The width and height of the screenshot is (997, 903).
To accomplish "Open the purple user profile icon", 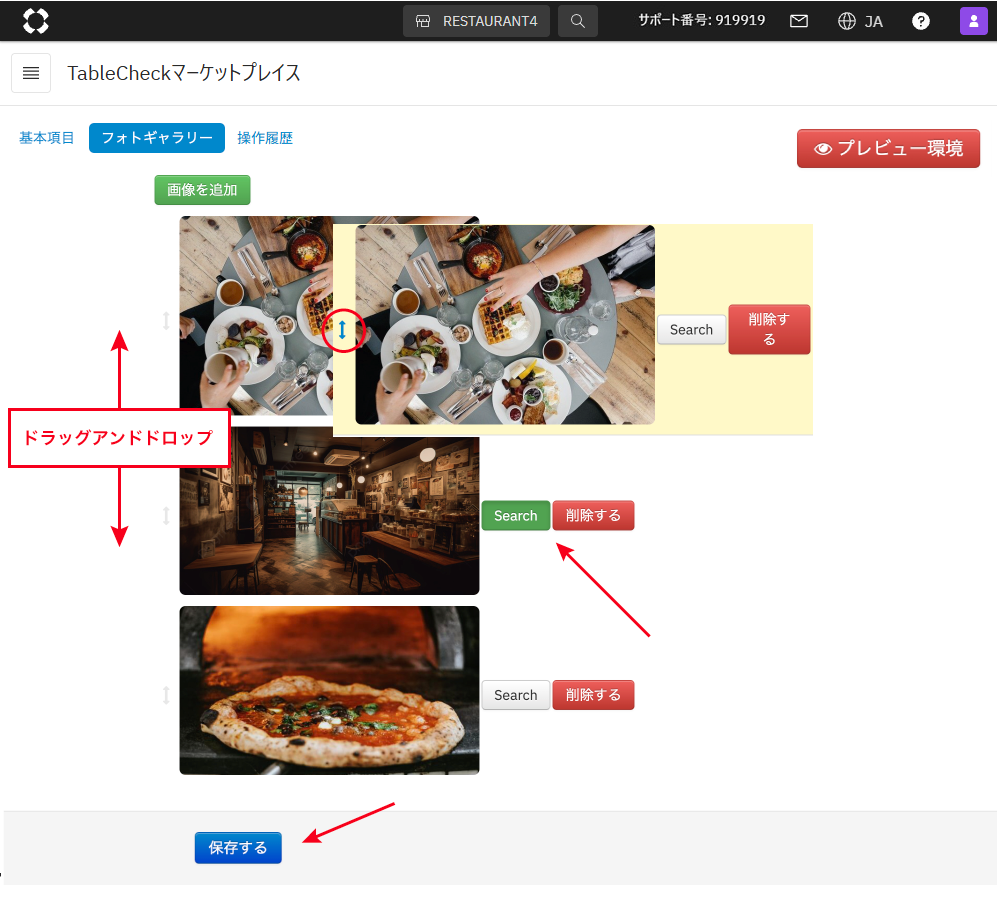I will click(973, 21).
